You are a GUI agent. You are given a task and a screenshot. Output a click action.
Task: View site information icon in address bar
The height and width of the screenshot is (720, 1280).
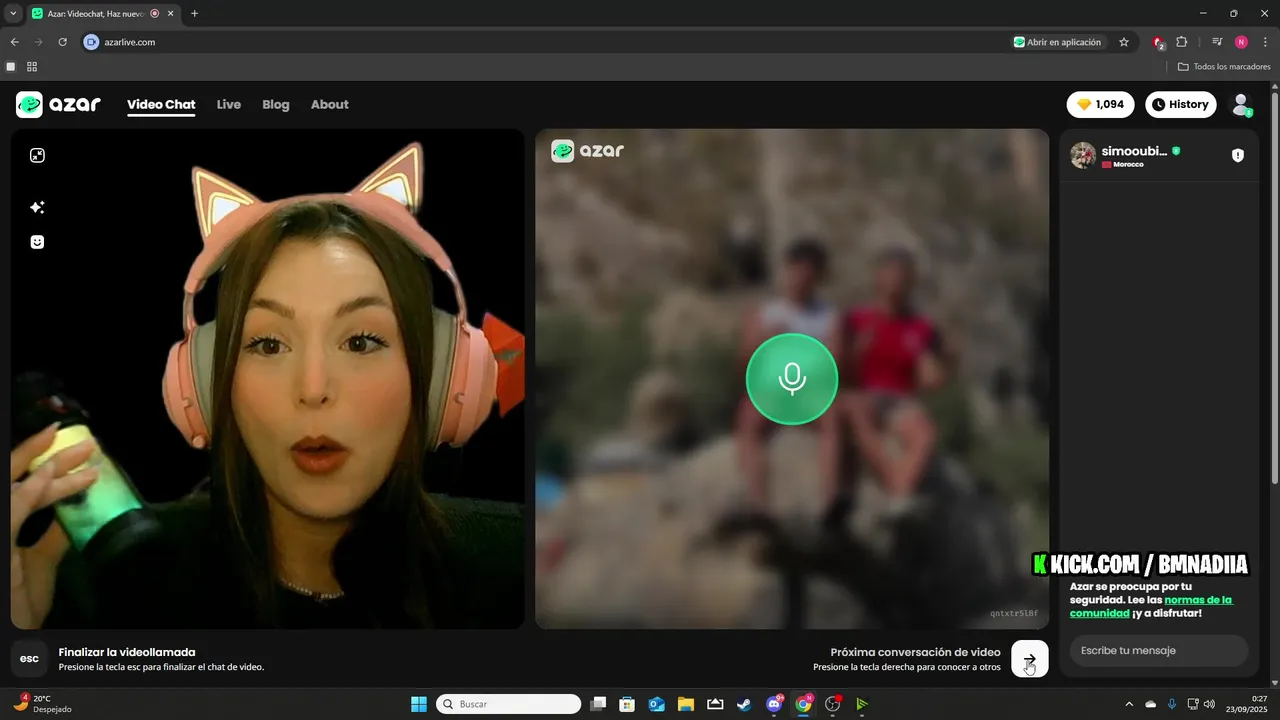coord(91,42)
